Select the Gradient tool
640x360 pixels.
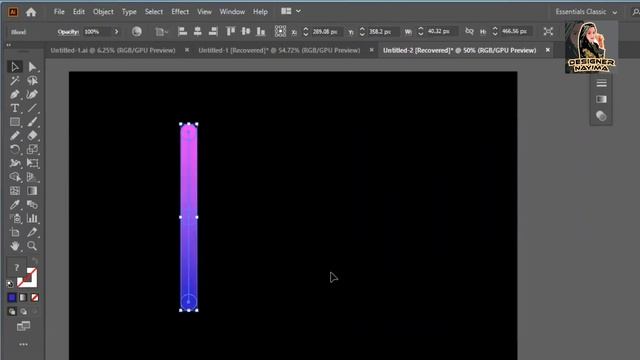coord(32,191)
